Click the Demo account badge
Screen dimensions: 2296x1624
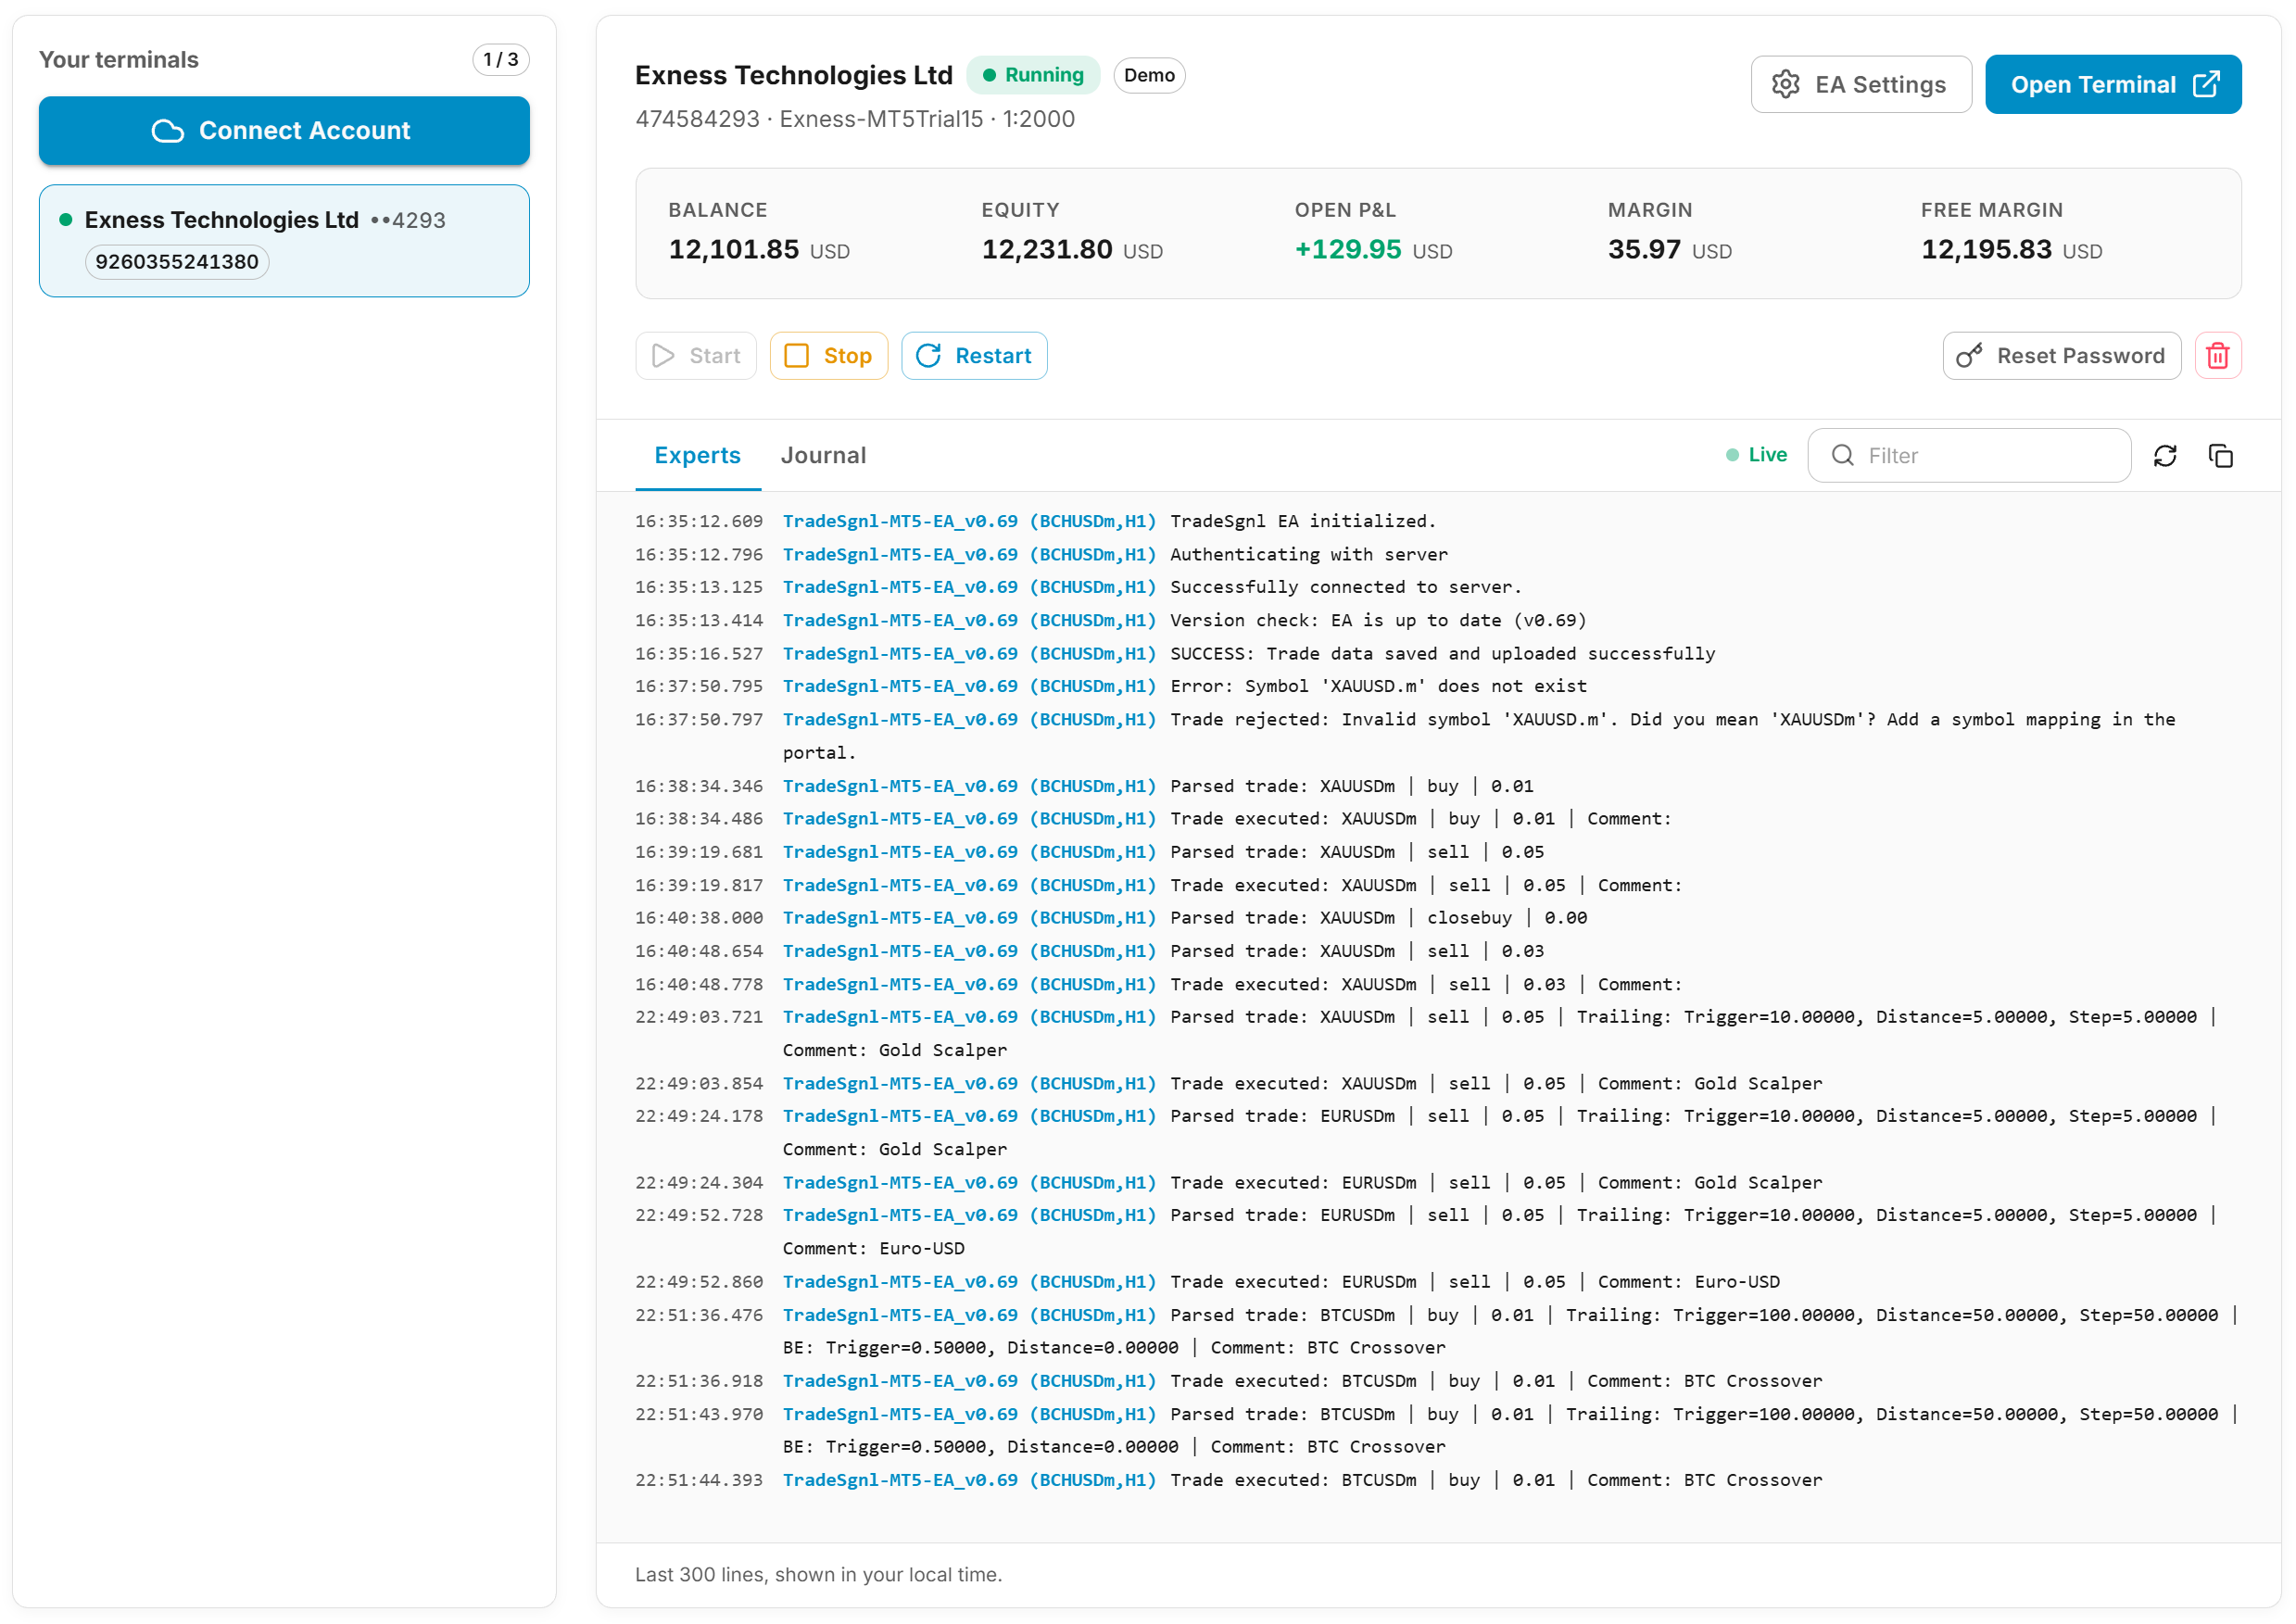(x=1149, y=75)
